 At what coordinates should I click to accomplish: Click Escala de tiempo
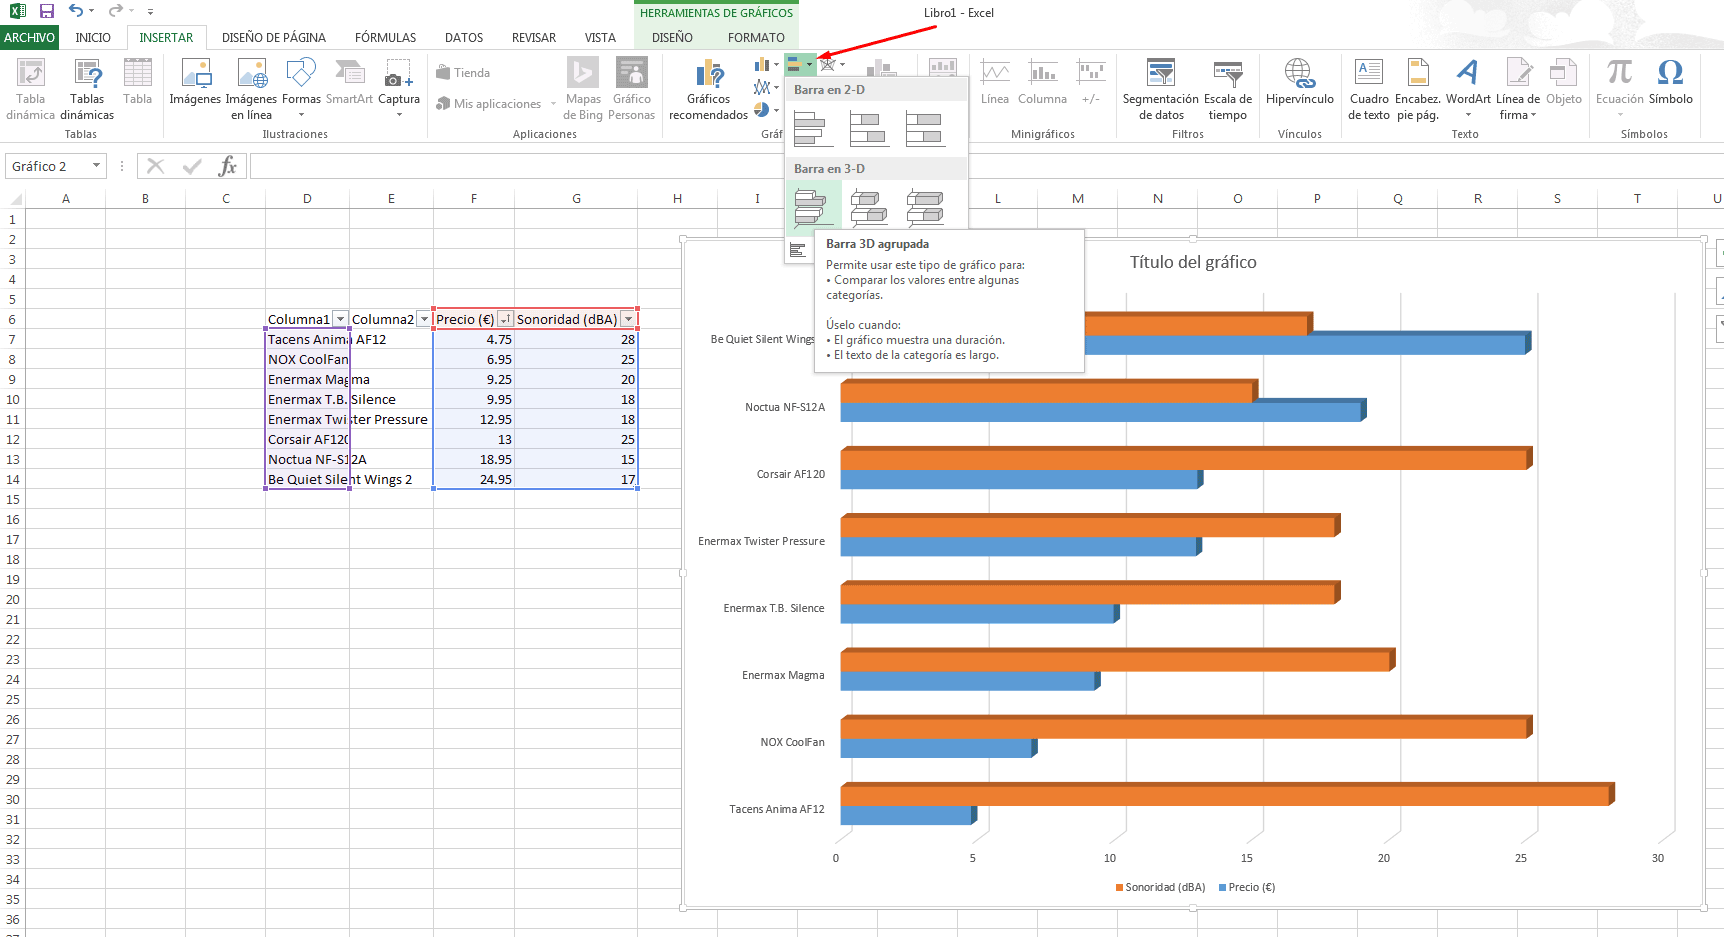pyautogui.click(x=1228, y=88)
